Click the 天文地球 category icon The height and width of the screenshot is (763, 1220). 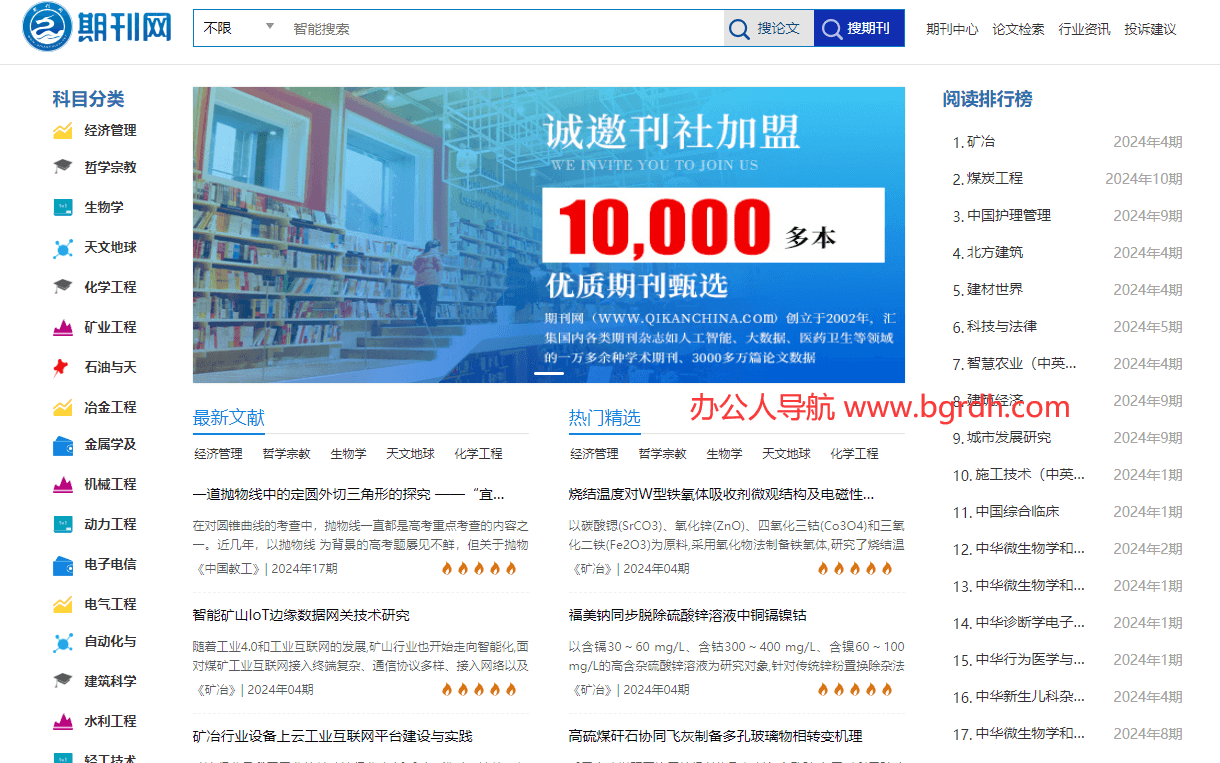63,248
